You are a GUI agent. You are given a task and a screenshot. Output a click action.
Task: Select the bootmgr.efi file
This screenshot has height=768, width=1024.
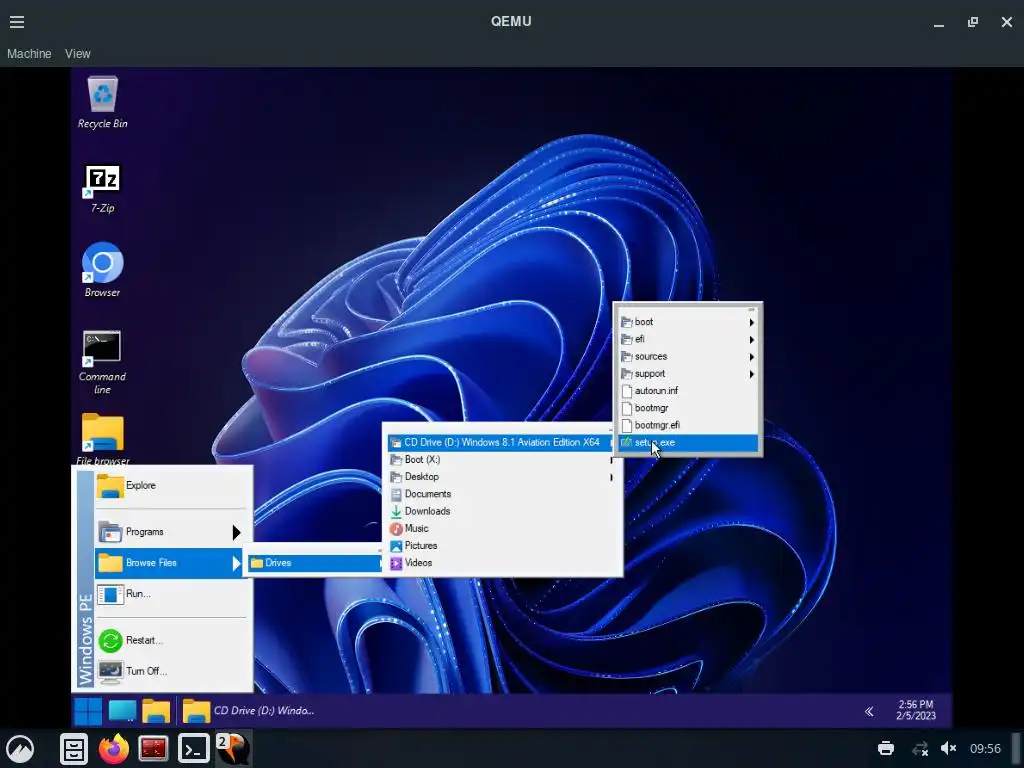688,425
